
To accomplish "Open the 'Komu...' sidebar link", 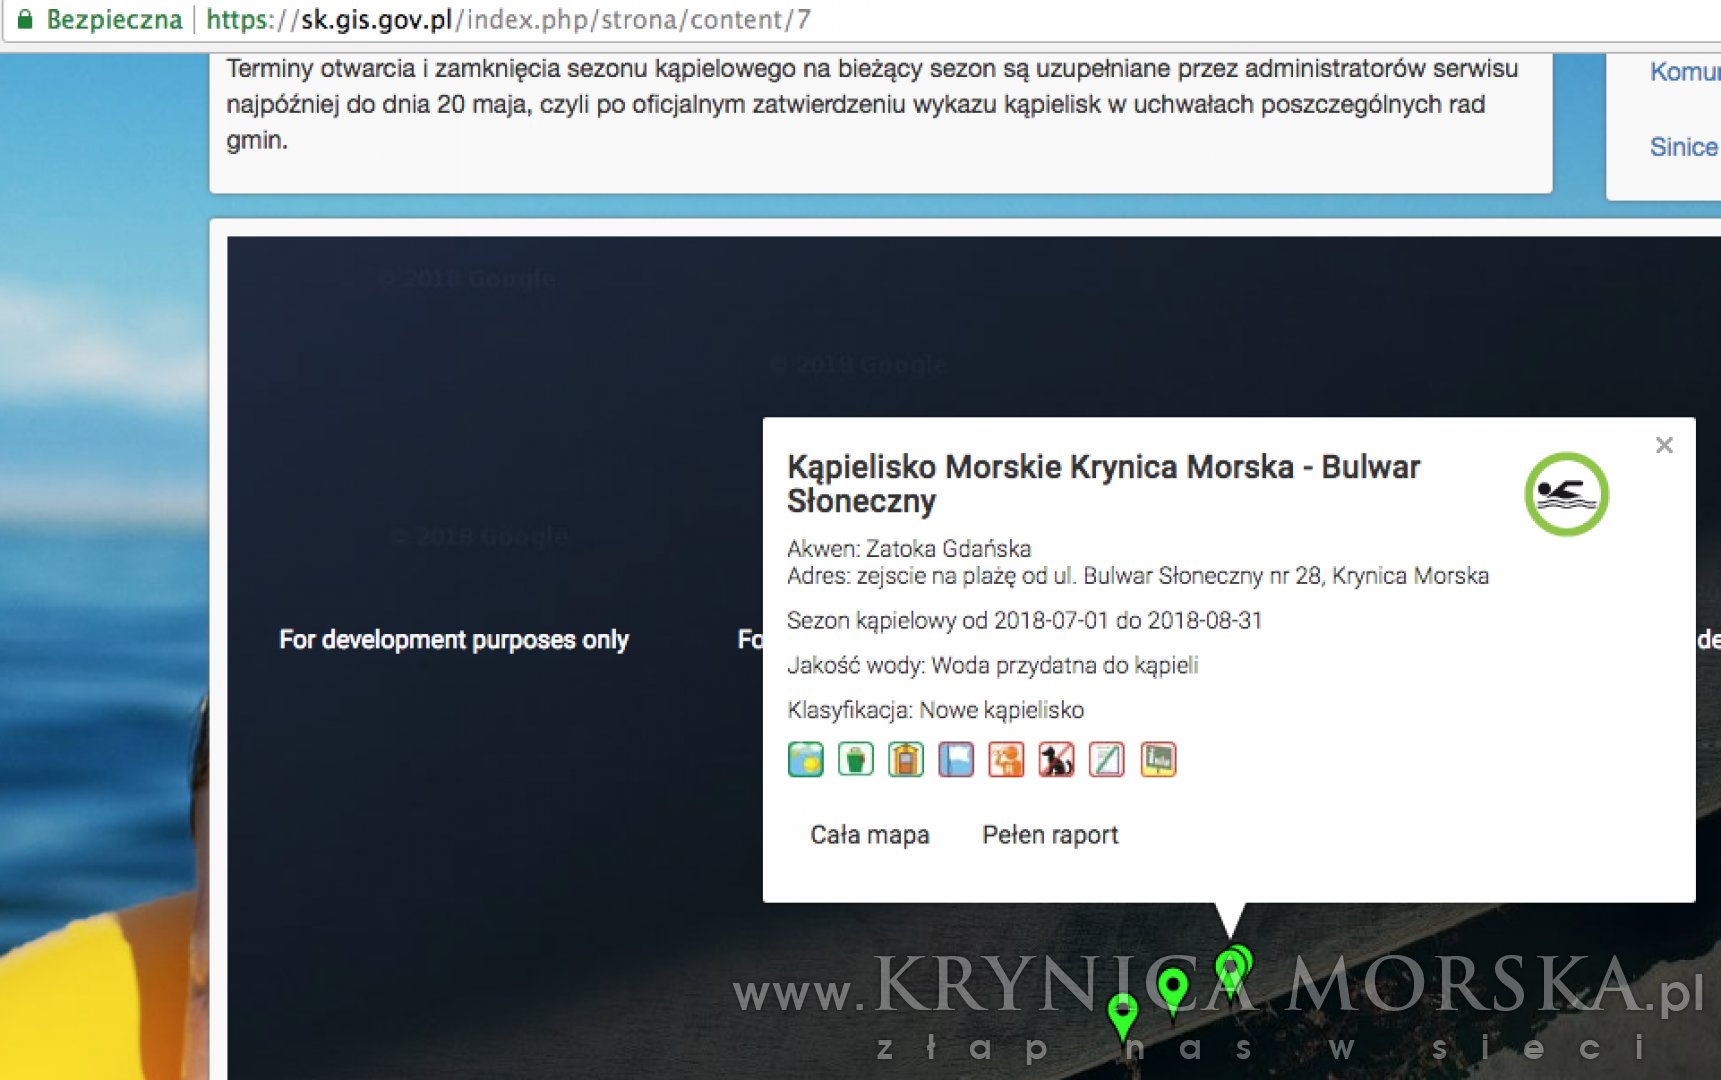I will (x=1685, y=72).
